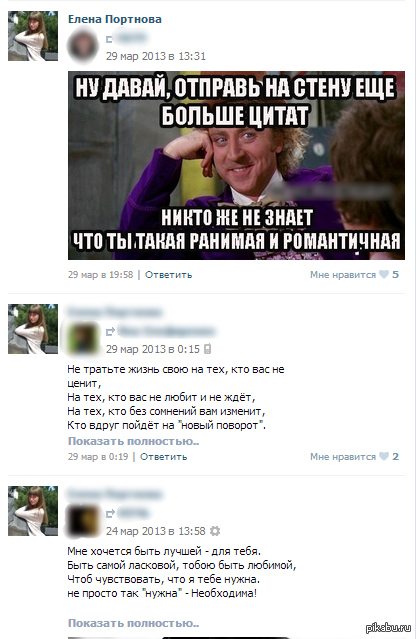Click Ответить under the second post
The image size is (416, 639).
coord(163,457)
